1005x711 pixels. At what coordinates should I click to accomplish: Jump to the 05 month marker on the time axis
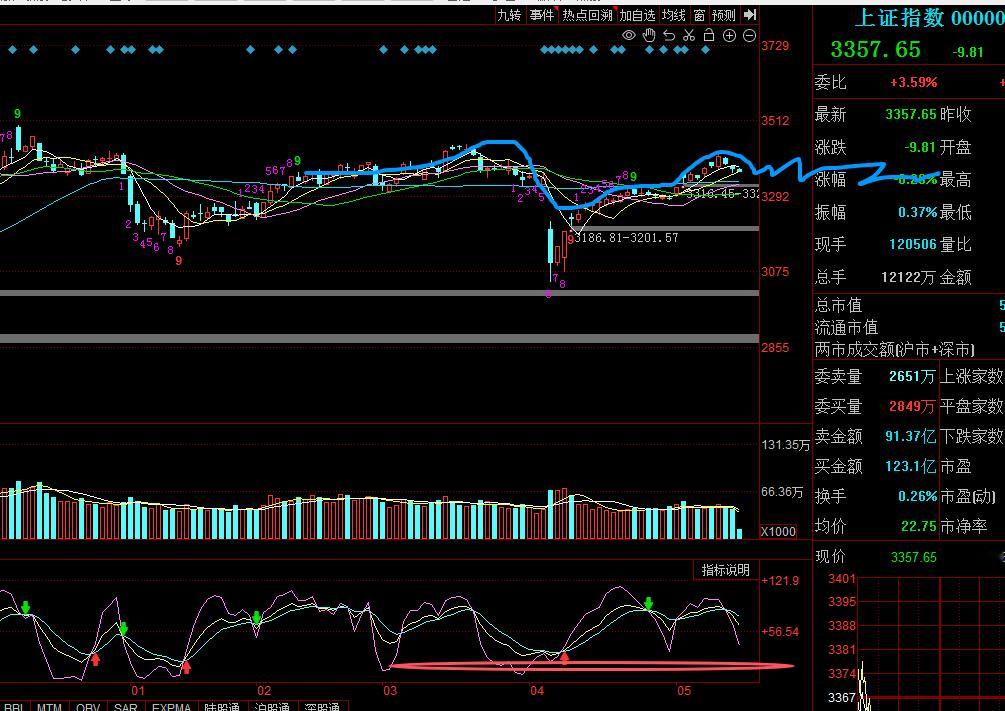click(x=684, y=690)
